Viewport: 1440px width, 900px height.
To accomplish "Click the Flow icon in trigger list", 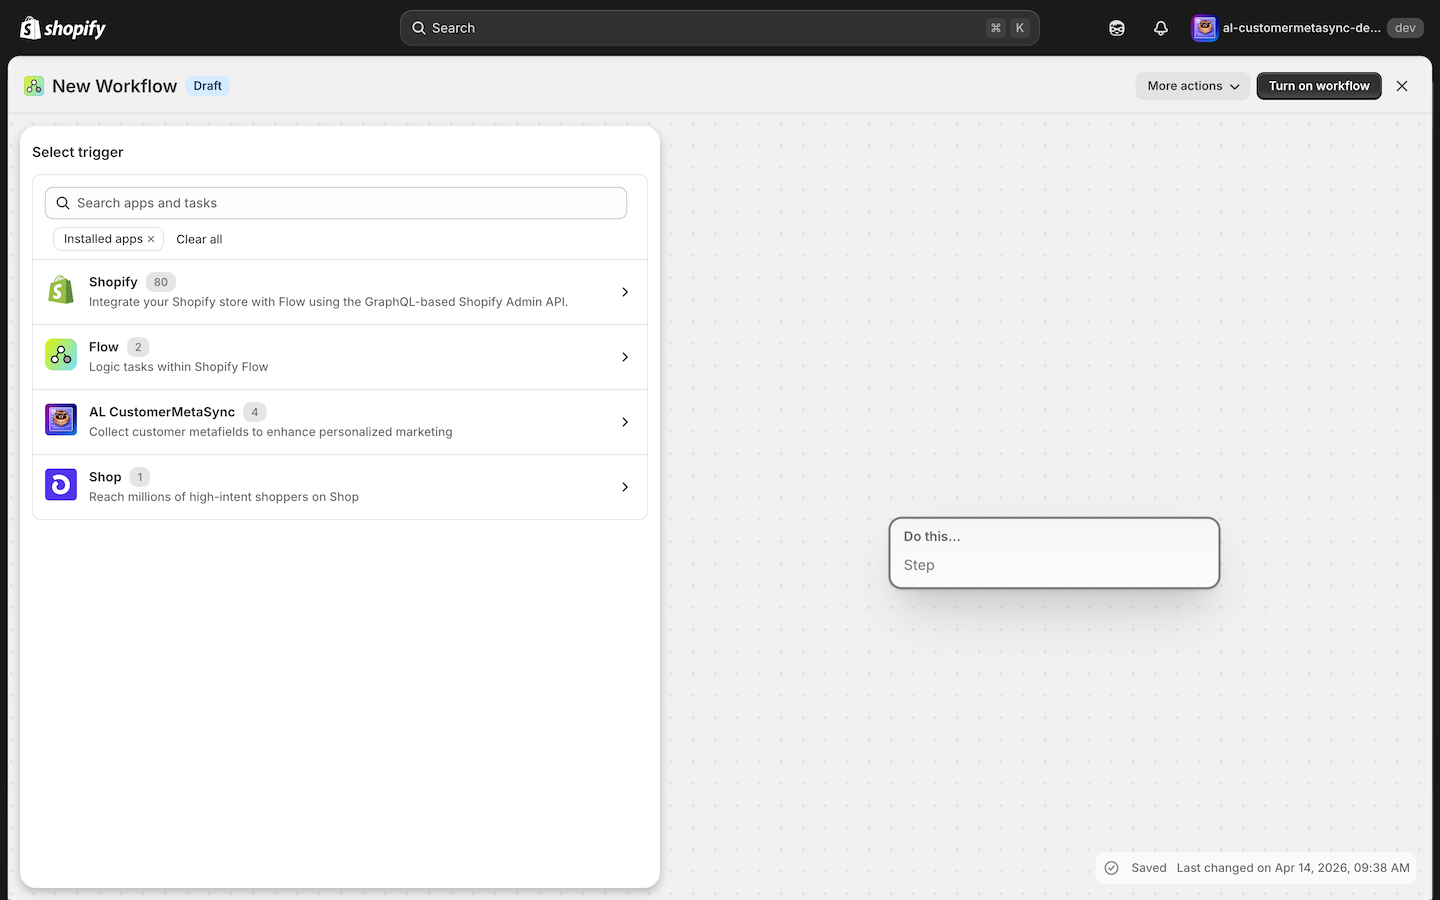I will (61, 355).
